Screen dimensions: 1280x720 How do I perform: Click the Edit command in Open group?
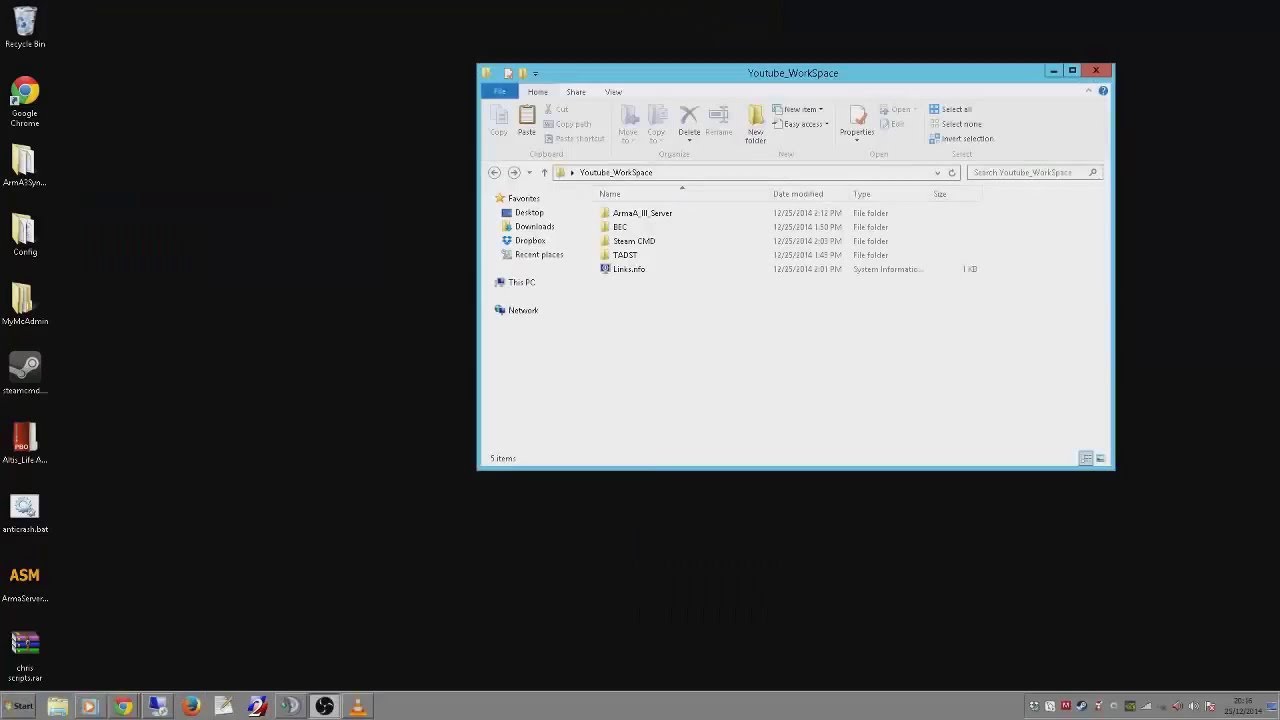(x=892, y=124)
